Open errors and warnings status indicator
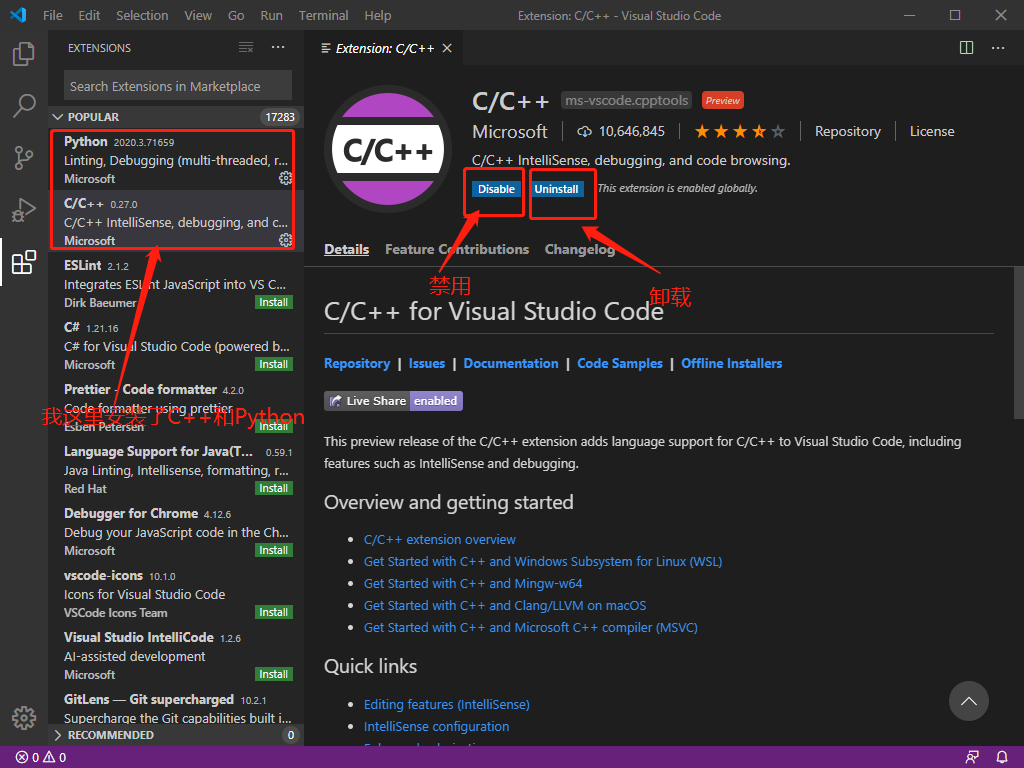Image resolution: width=1024 pixels, height=768 pixels. click(x=40, y=758)
